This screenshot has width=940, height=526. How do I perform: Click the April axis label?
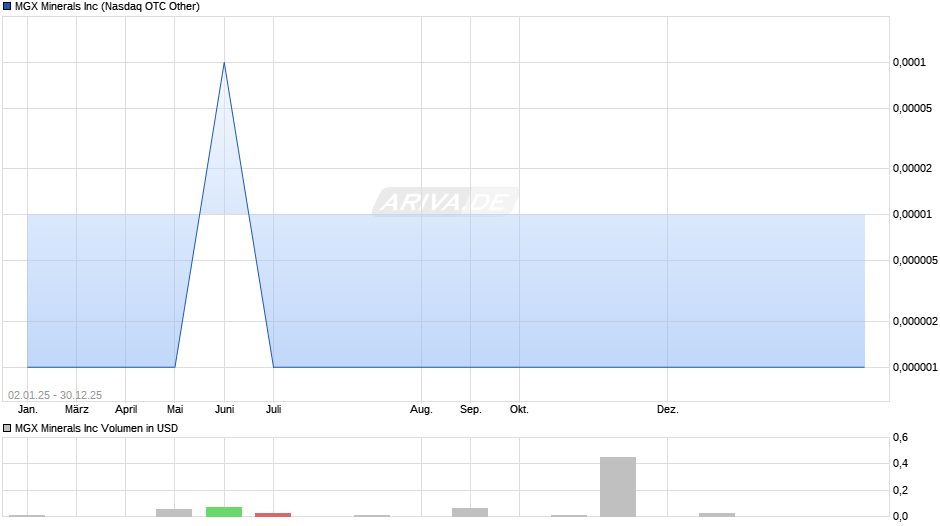tap(126, 410)
